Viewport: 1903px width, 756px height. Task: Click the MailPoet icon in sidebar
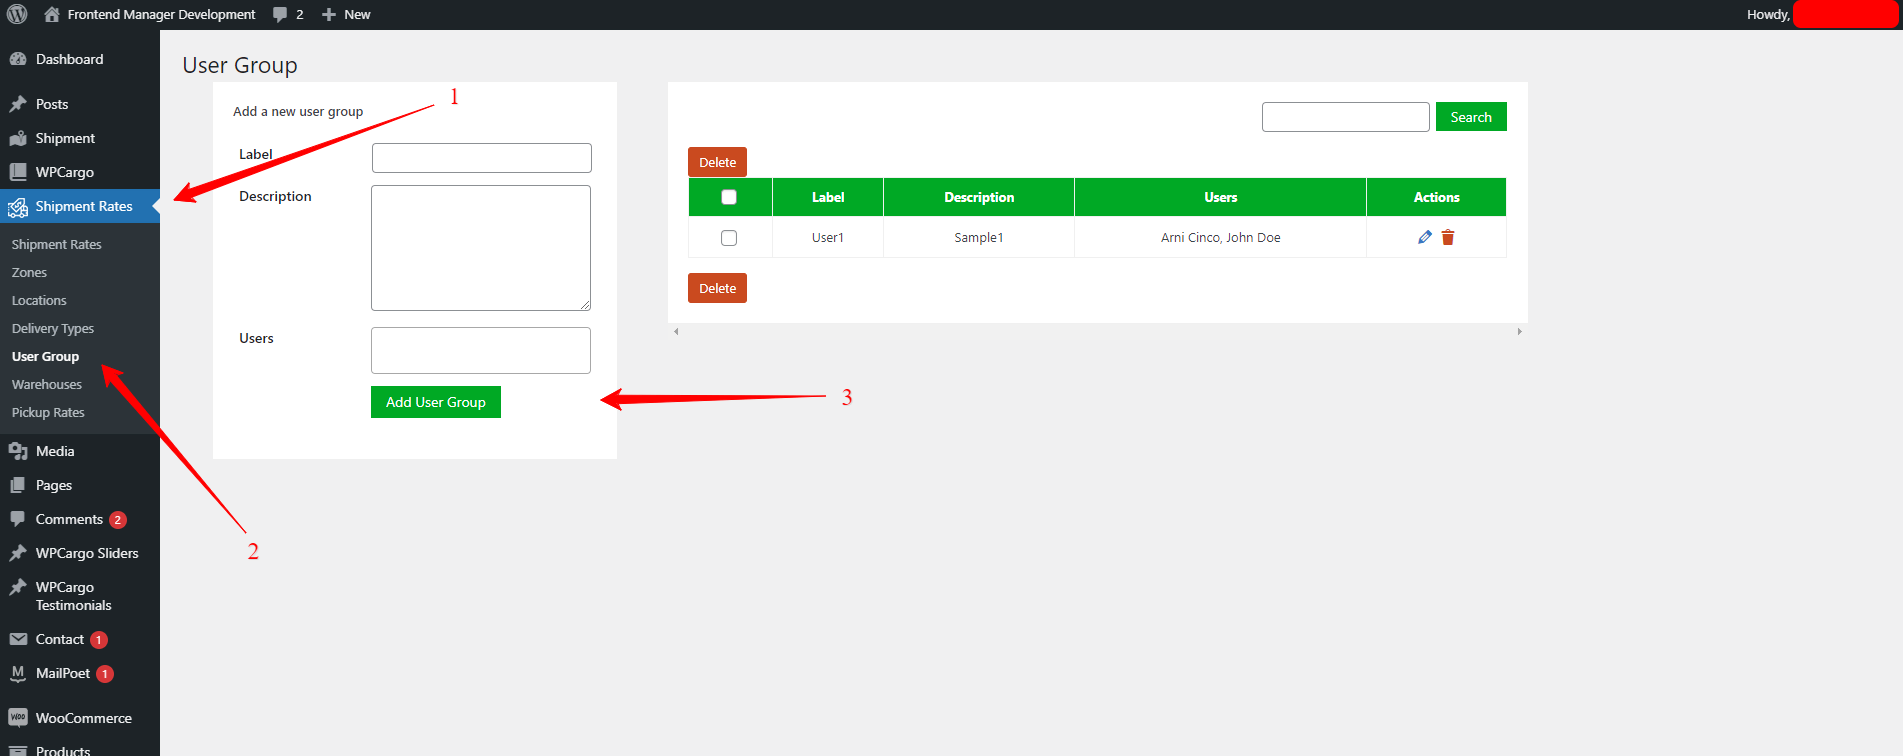click(x=18, y=673)
